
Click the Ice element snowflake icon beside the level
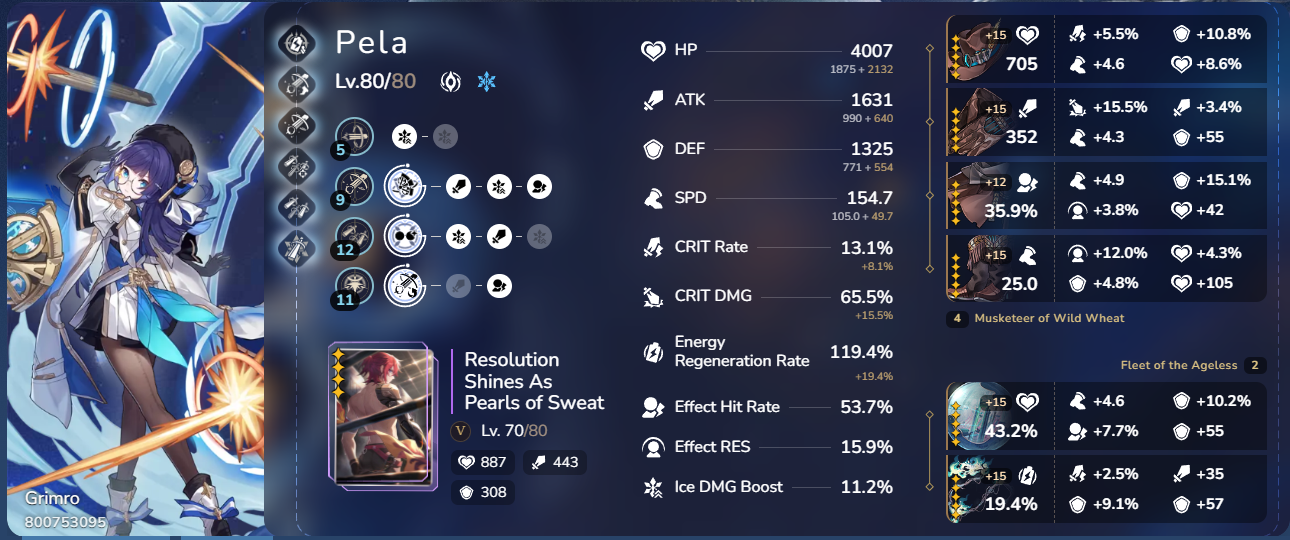coord(486,82)
